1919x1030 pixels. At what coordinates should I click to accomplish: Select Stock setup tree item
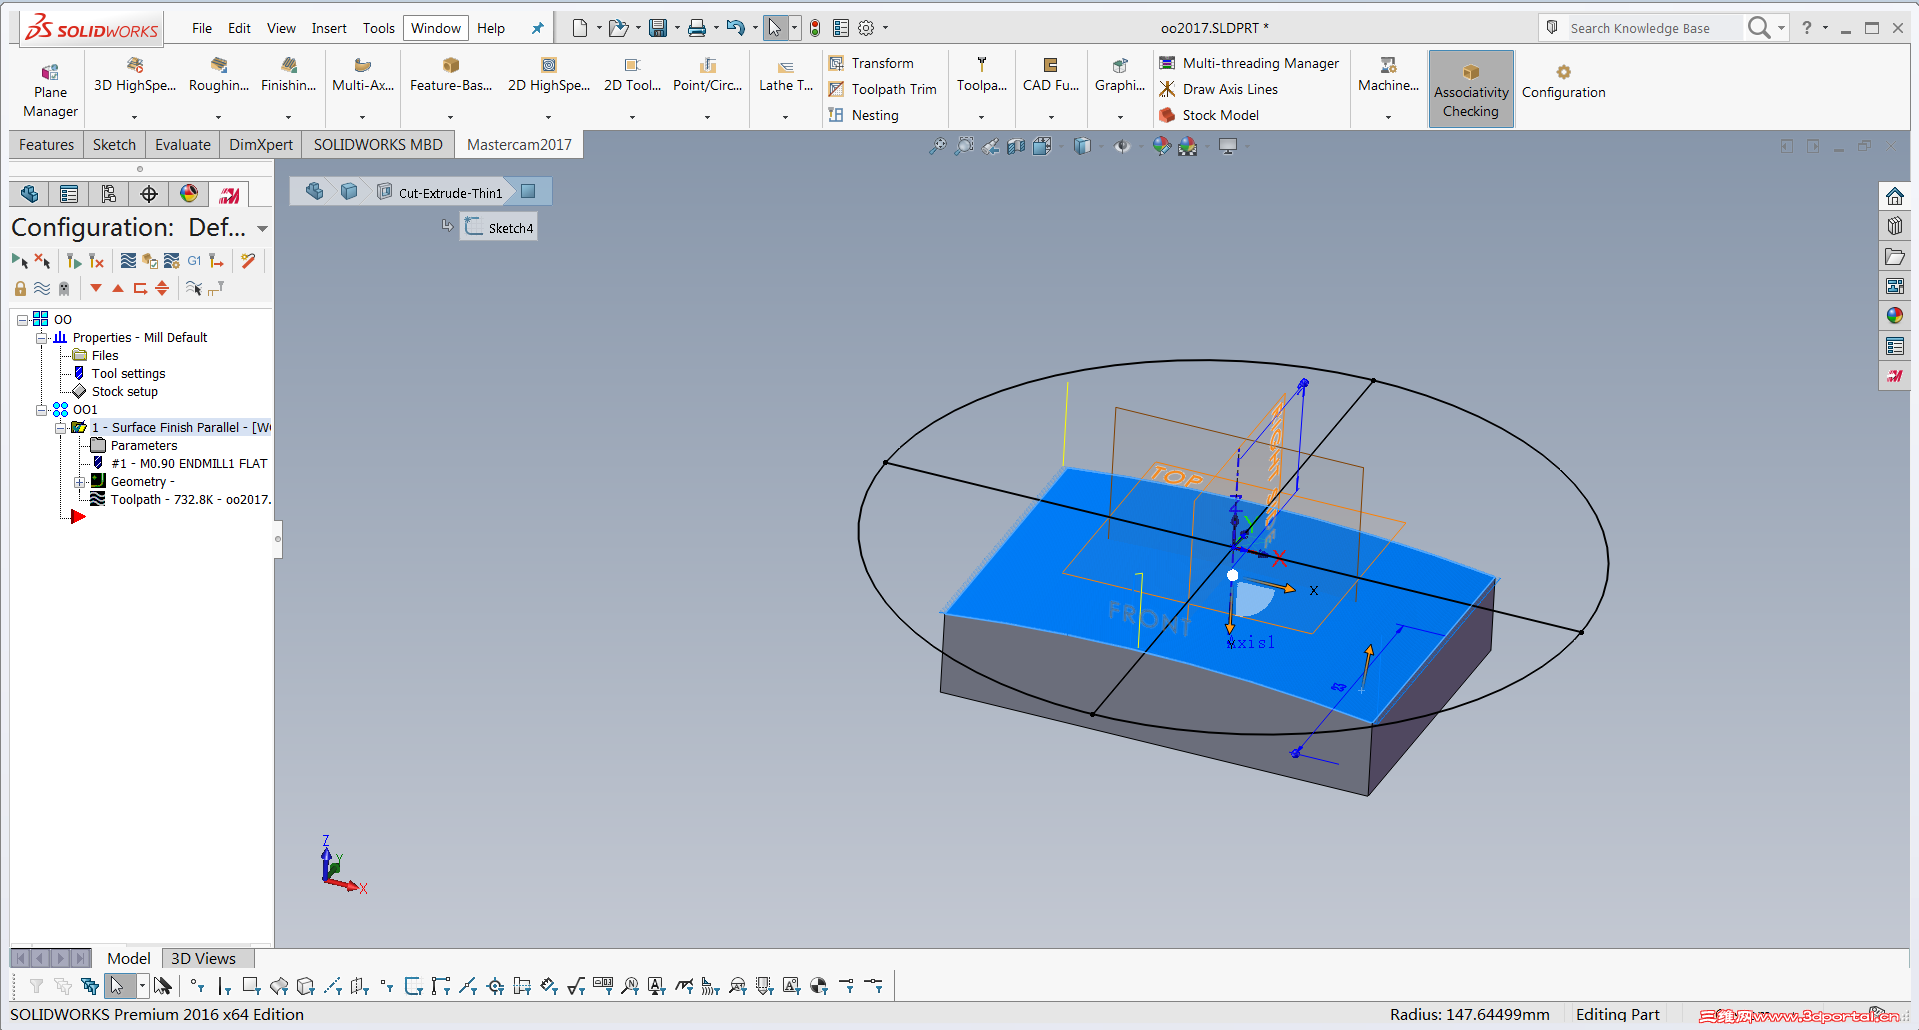click(x=125, y=392)
